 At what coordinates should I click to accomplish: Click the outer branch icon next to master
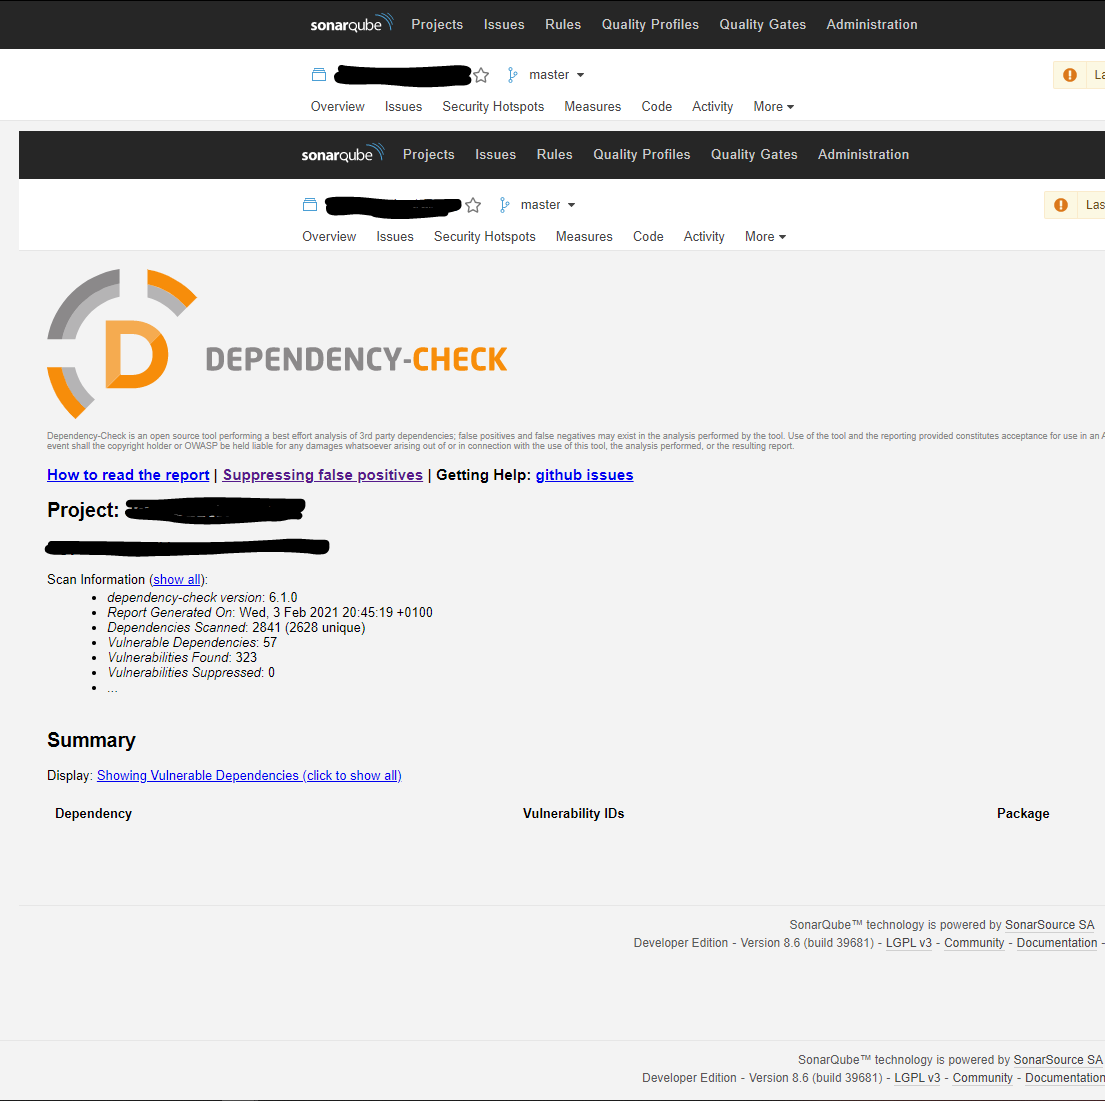(x=512, y=75)
